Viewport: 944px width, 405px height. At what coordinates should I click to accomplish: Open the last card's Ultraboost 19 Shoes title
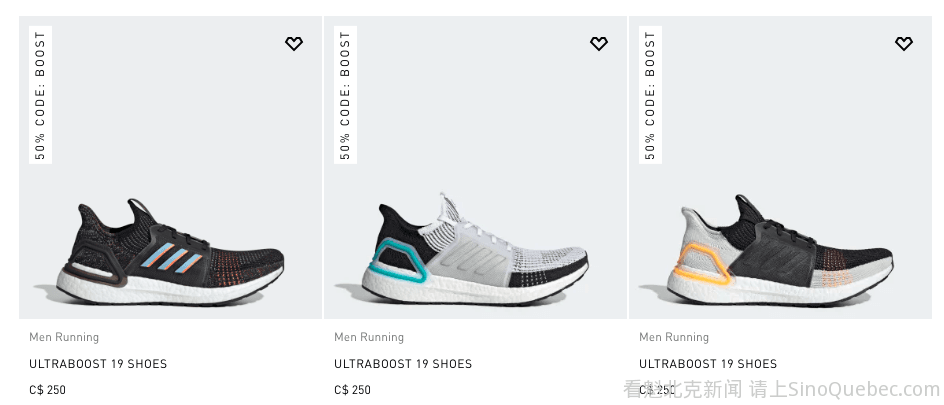tap(708, 364)
